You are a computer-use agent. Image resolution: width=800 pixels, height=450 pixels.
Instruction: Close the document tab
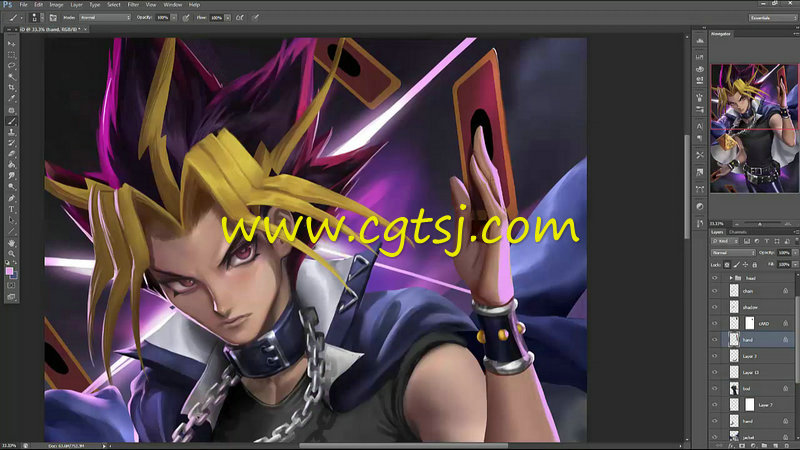coord(85,29)
